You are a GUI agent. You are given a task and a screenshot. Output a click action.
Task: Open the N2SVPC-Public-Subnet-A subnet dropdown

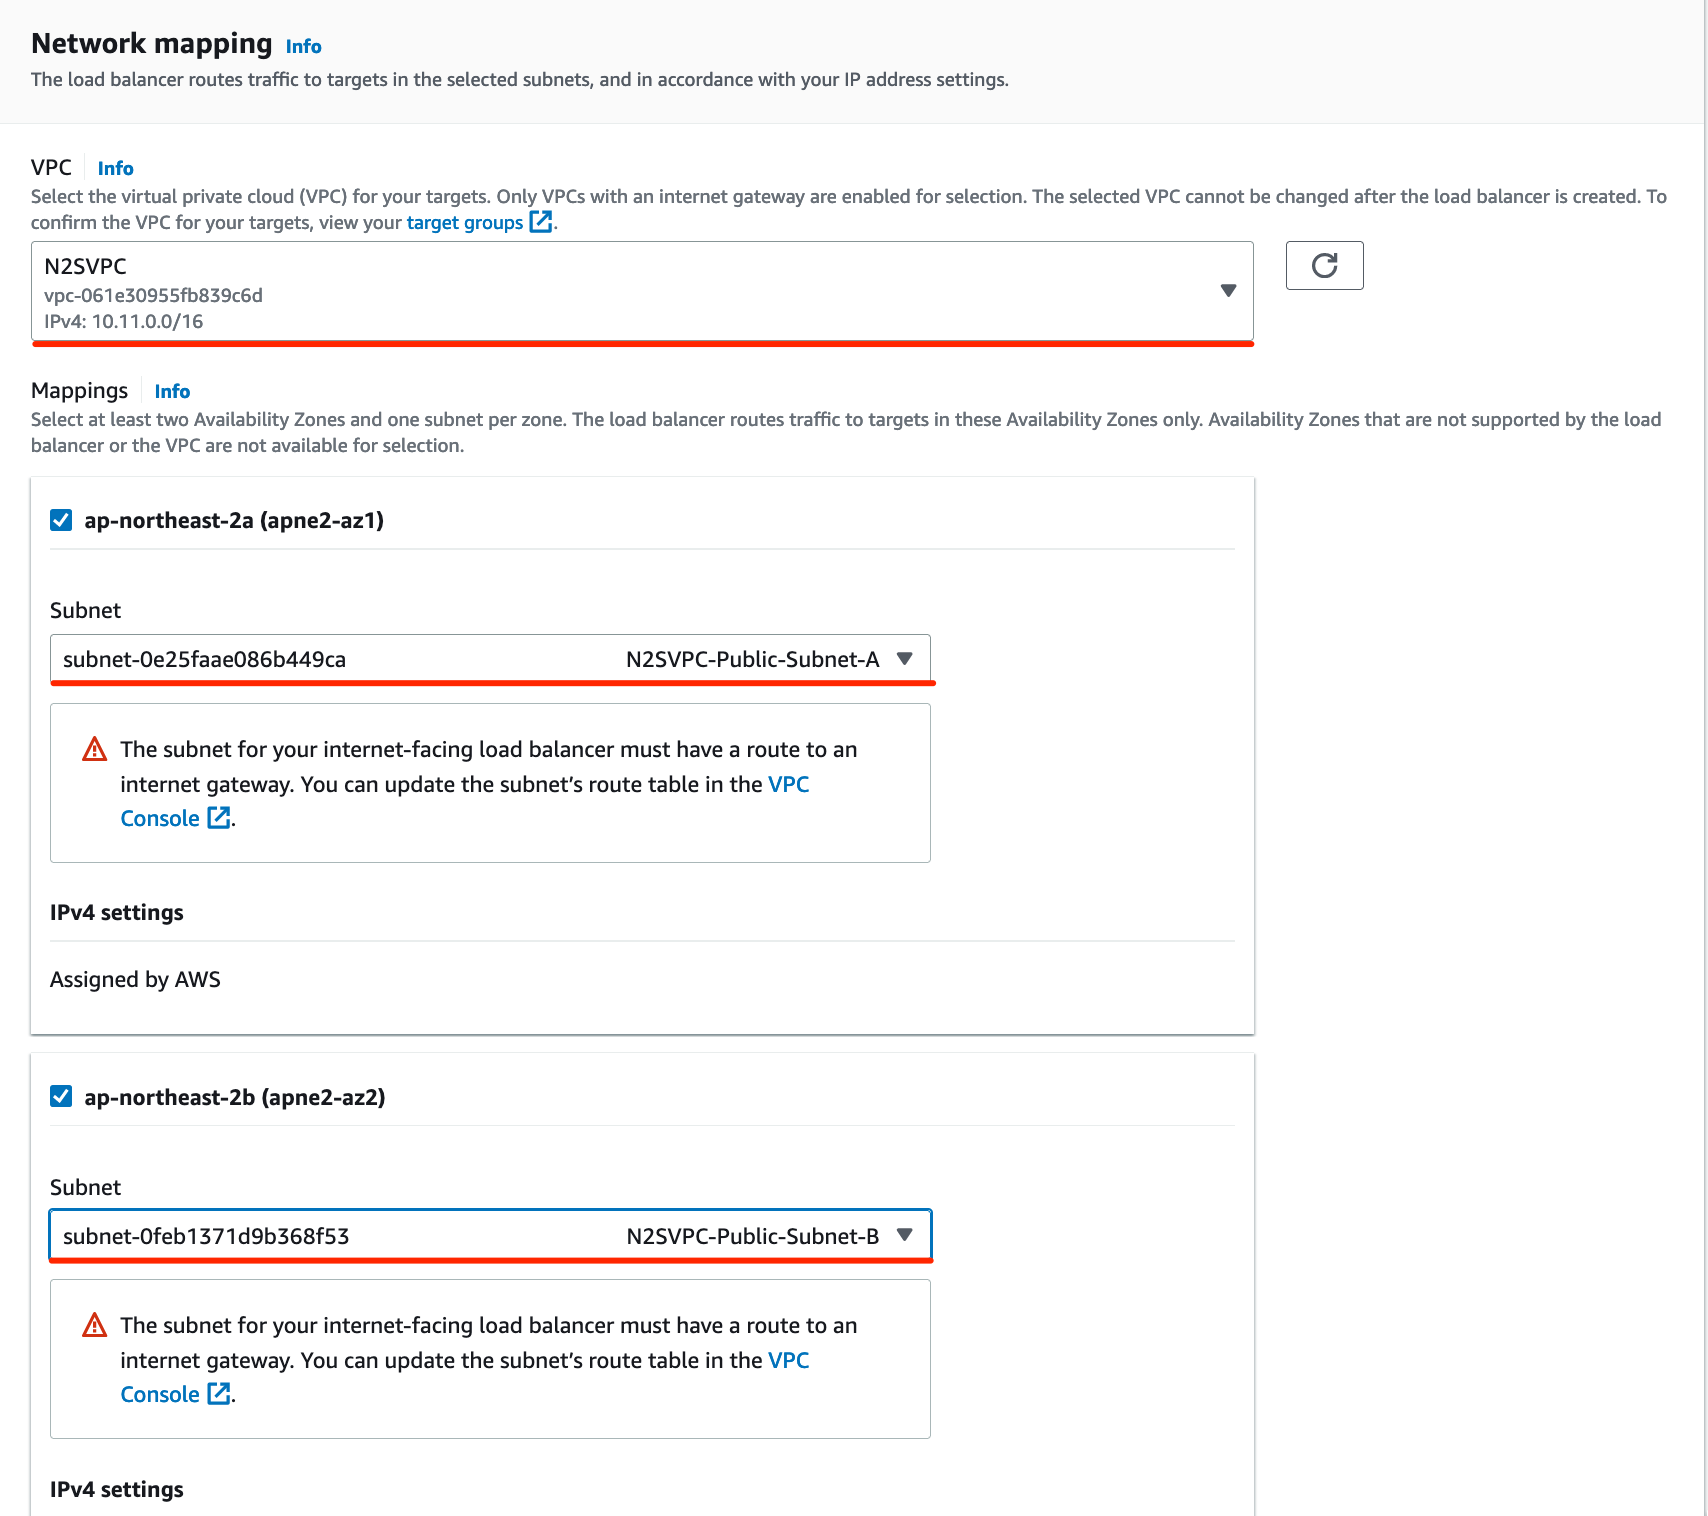(x=490, y=659)
